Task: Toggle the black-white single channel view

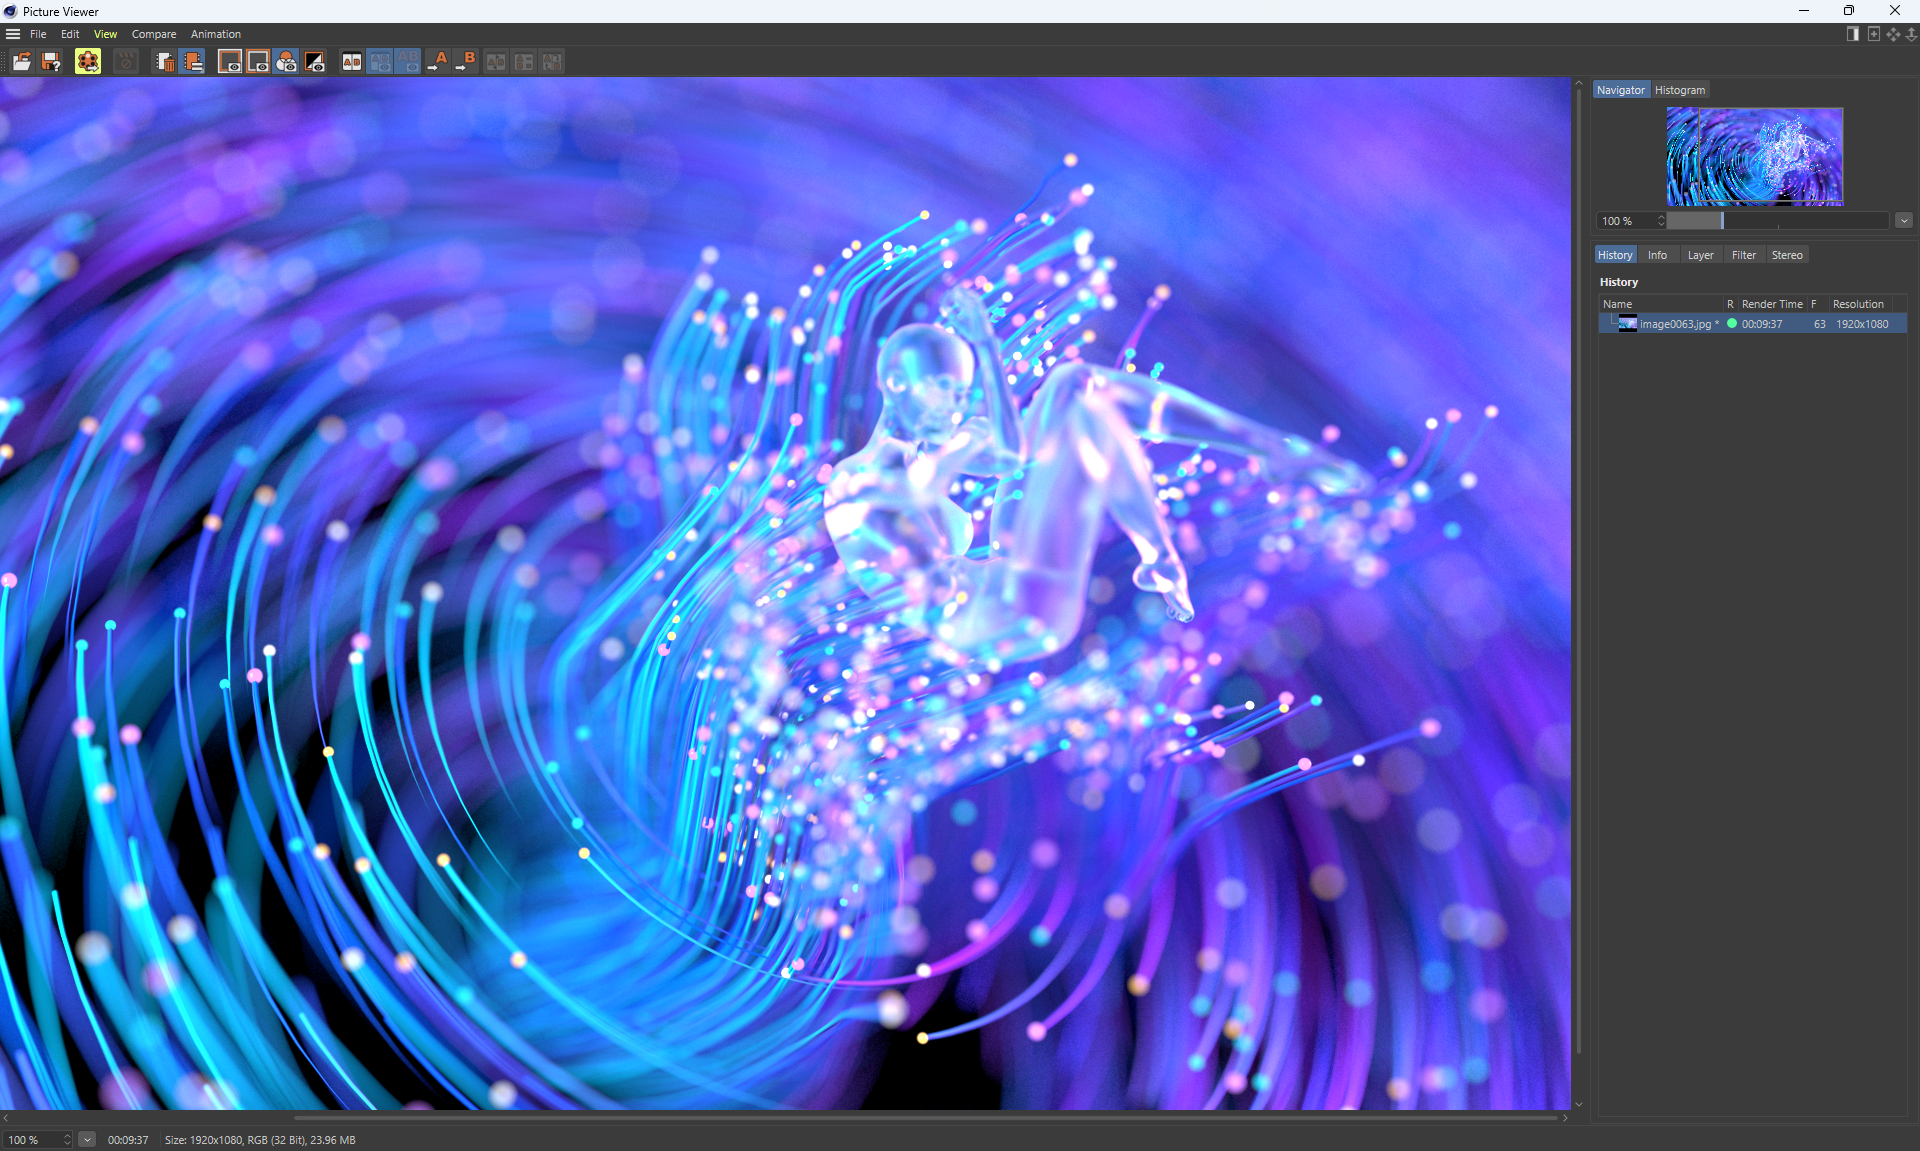Action: click(x=314, y=62)
